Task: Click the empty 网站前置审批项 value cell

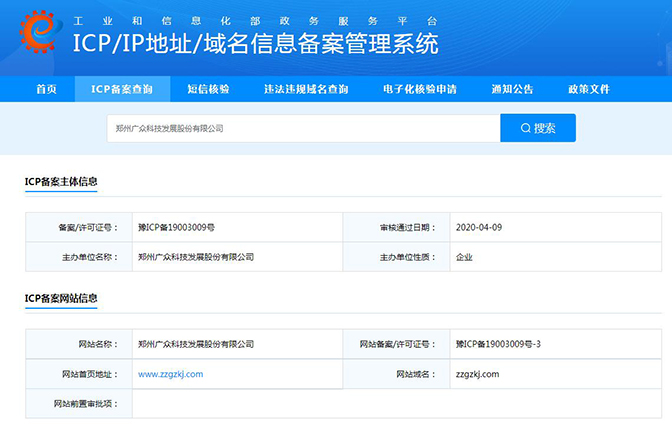Action: (x=238, y=403)
